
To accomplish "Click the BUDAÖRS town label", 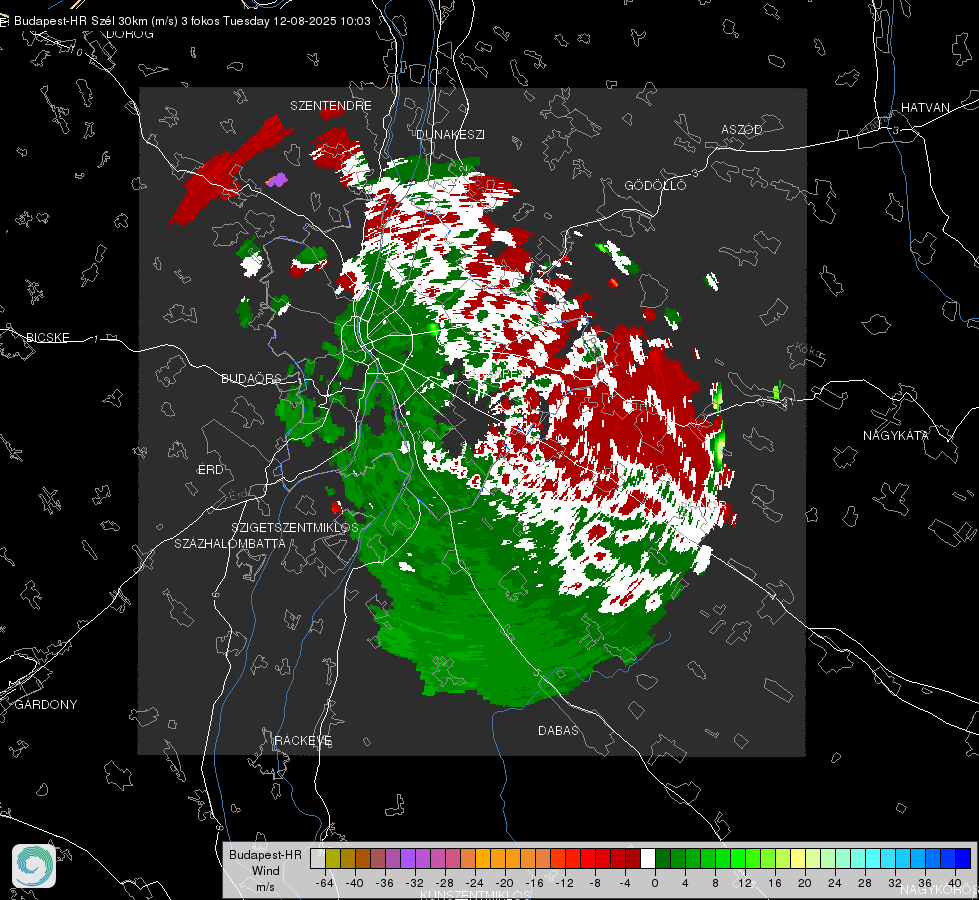I will tap(252, 378).
